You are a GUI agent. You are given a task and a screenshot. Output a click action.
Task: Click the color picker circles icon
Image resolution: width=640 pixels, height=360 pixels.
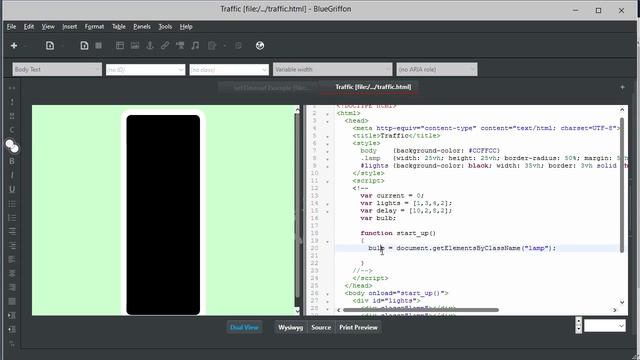12,145
